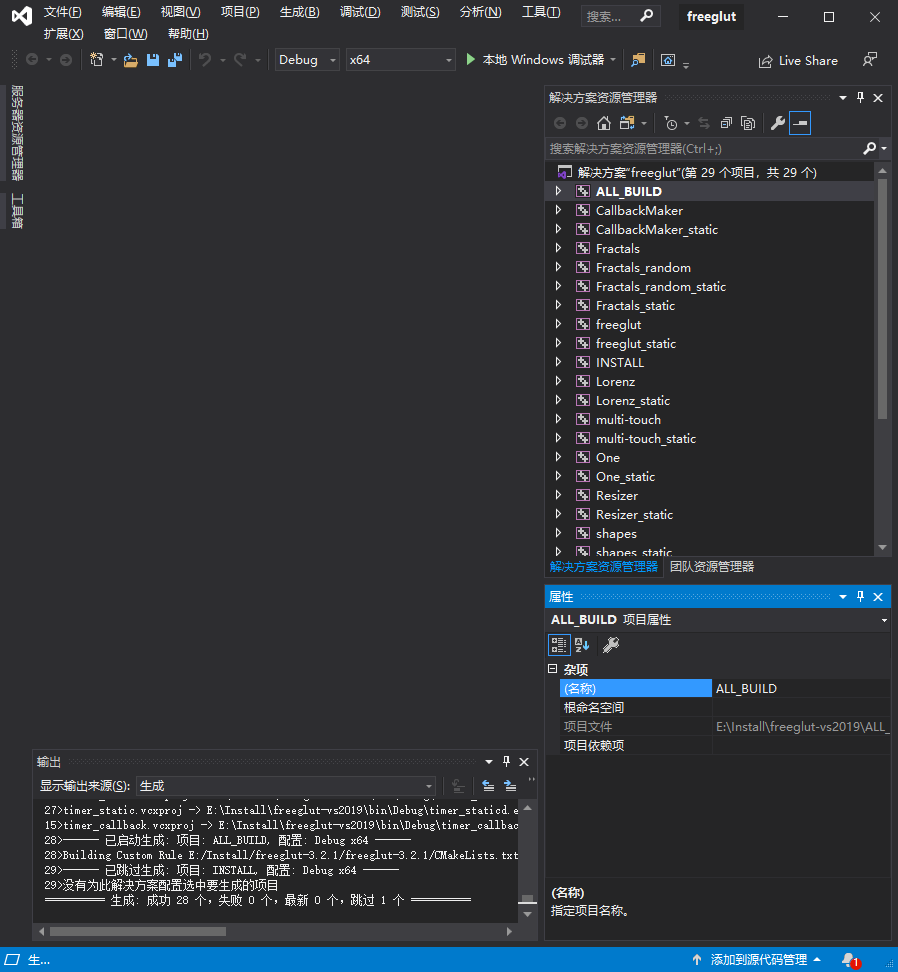Click the wrench Properties icon in Solution Explorer
The width and height of the screenshot is (898, 972).
[778, 123]
